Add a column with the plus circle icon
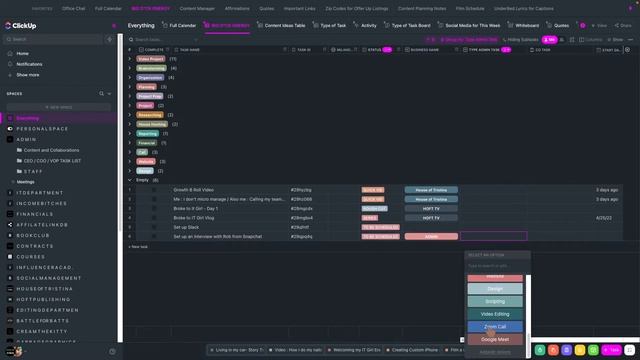This screenshot has height=360, width=640. (627, 50)
